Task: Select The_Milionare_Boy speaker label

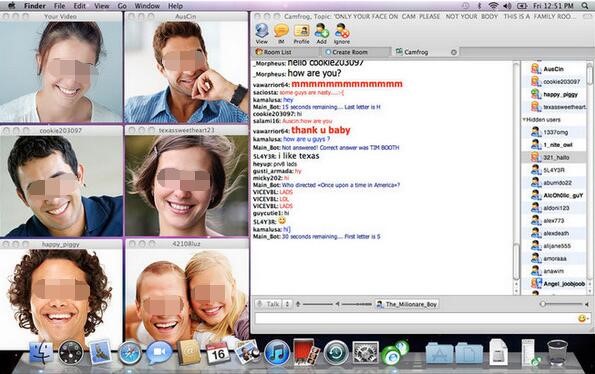Action: click(x=407, y=304)
